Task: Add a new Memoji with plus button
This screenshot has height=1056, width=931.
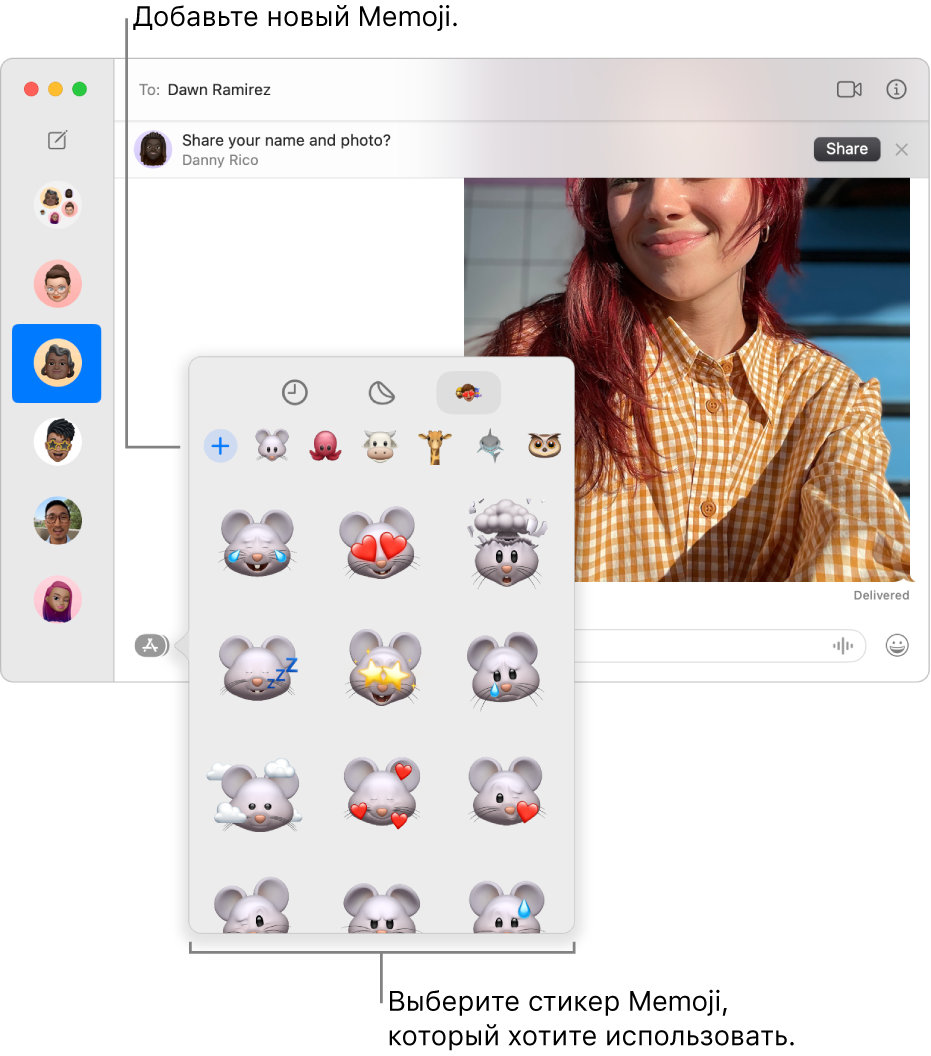Action: pos(220,446)
